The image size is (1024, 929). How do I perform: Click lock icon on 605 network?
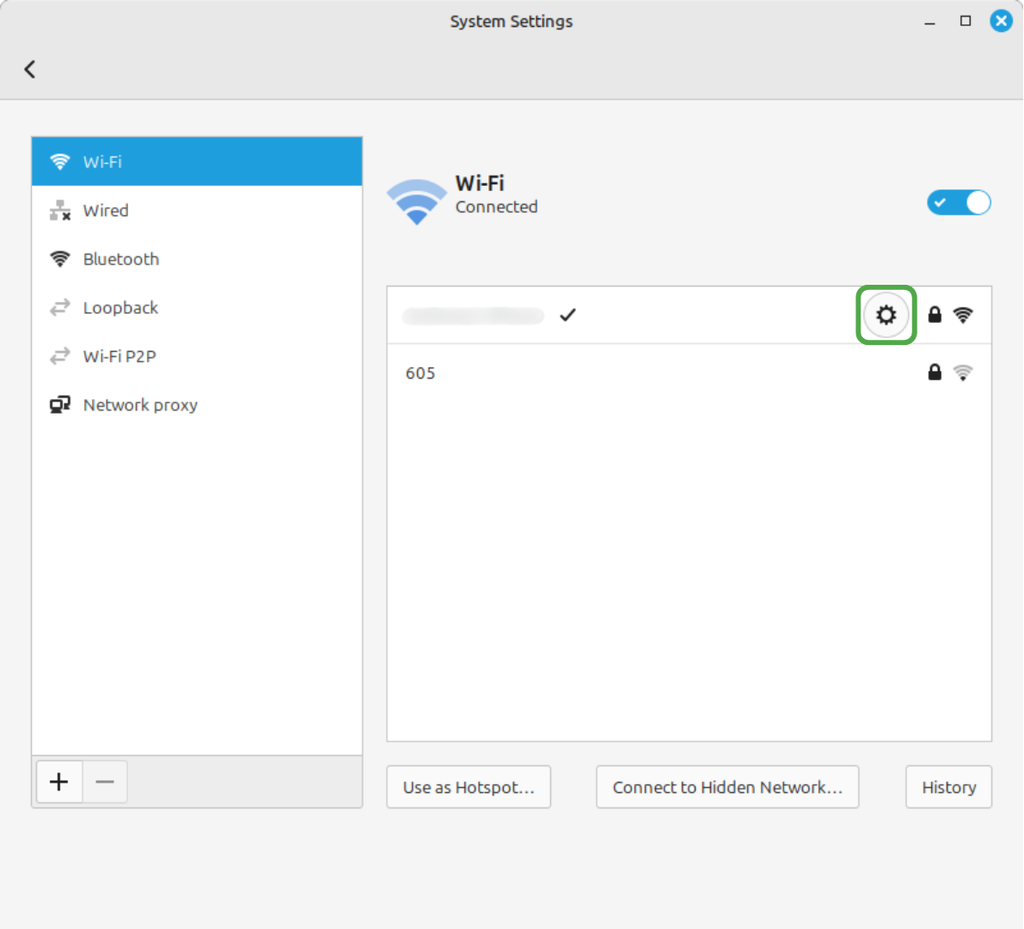click(935, 372)
